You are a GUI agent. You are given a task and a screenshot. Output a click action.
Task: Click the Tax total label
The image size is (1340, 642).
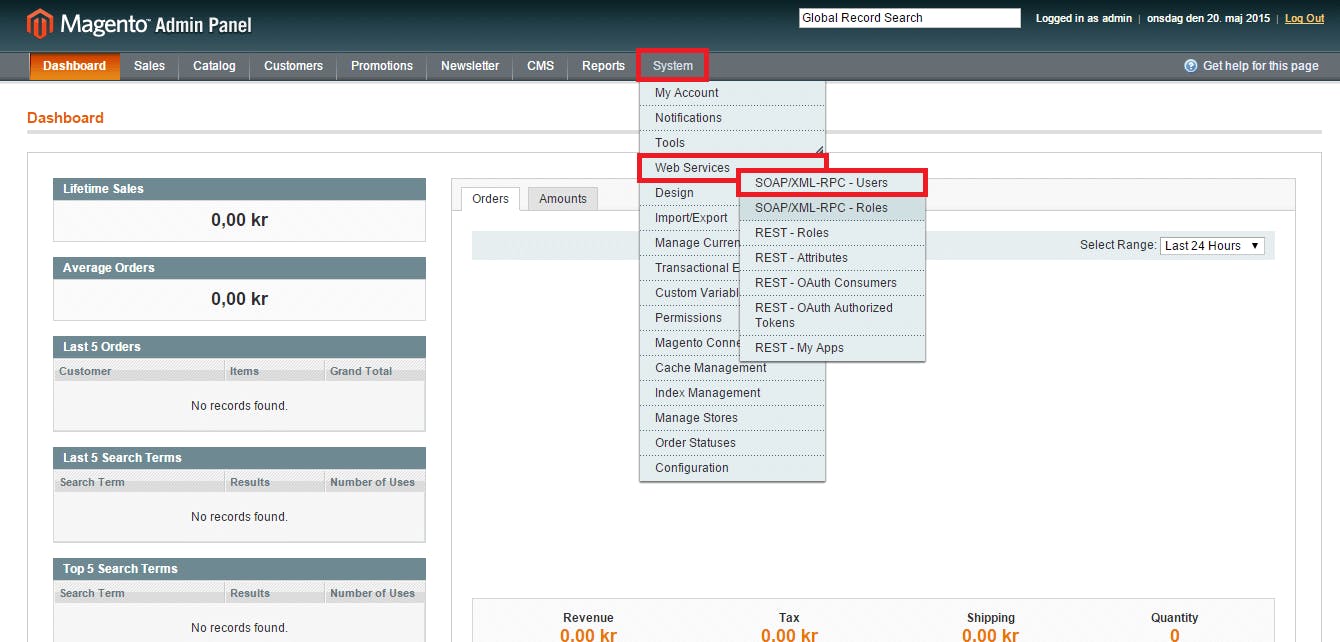coord(789,618)
